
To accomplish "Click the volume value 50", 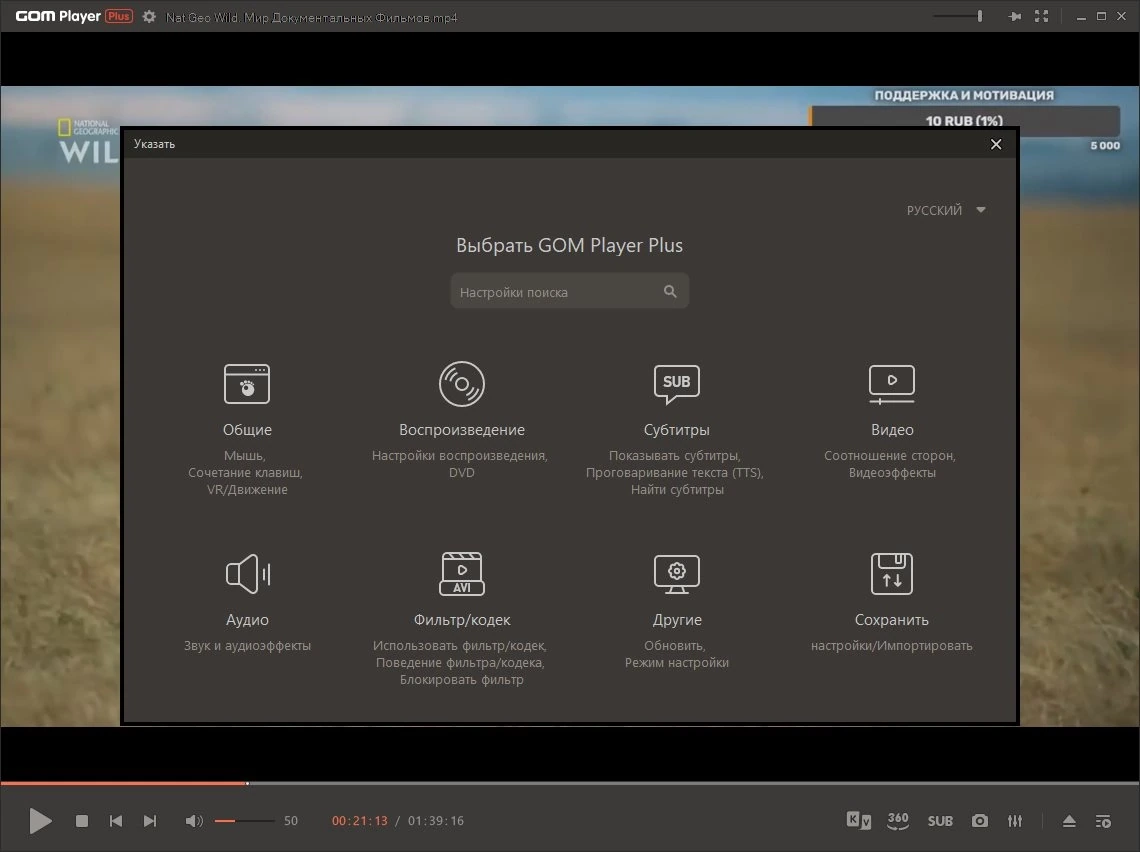I will tap(291, 821).
